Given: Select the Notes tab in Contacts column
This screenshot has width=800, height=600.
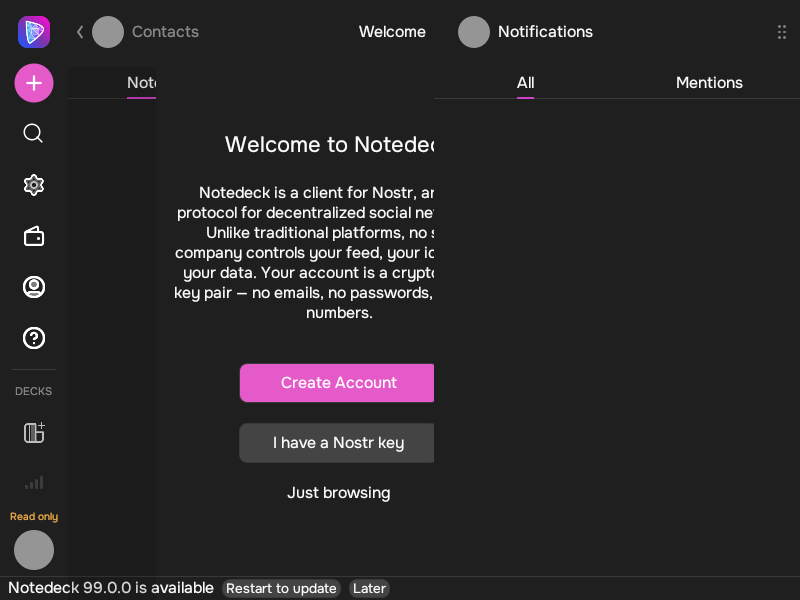Looking at the screenshot, I should click(141, 83).
